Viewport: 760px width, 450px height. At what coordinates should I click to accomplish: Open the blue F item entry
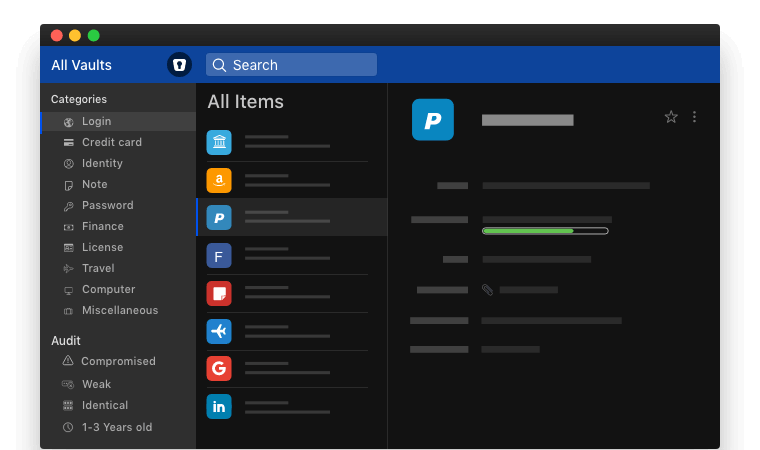pyautogui.click(x=219, y=256)
